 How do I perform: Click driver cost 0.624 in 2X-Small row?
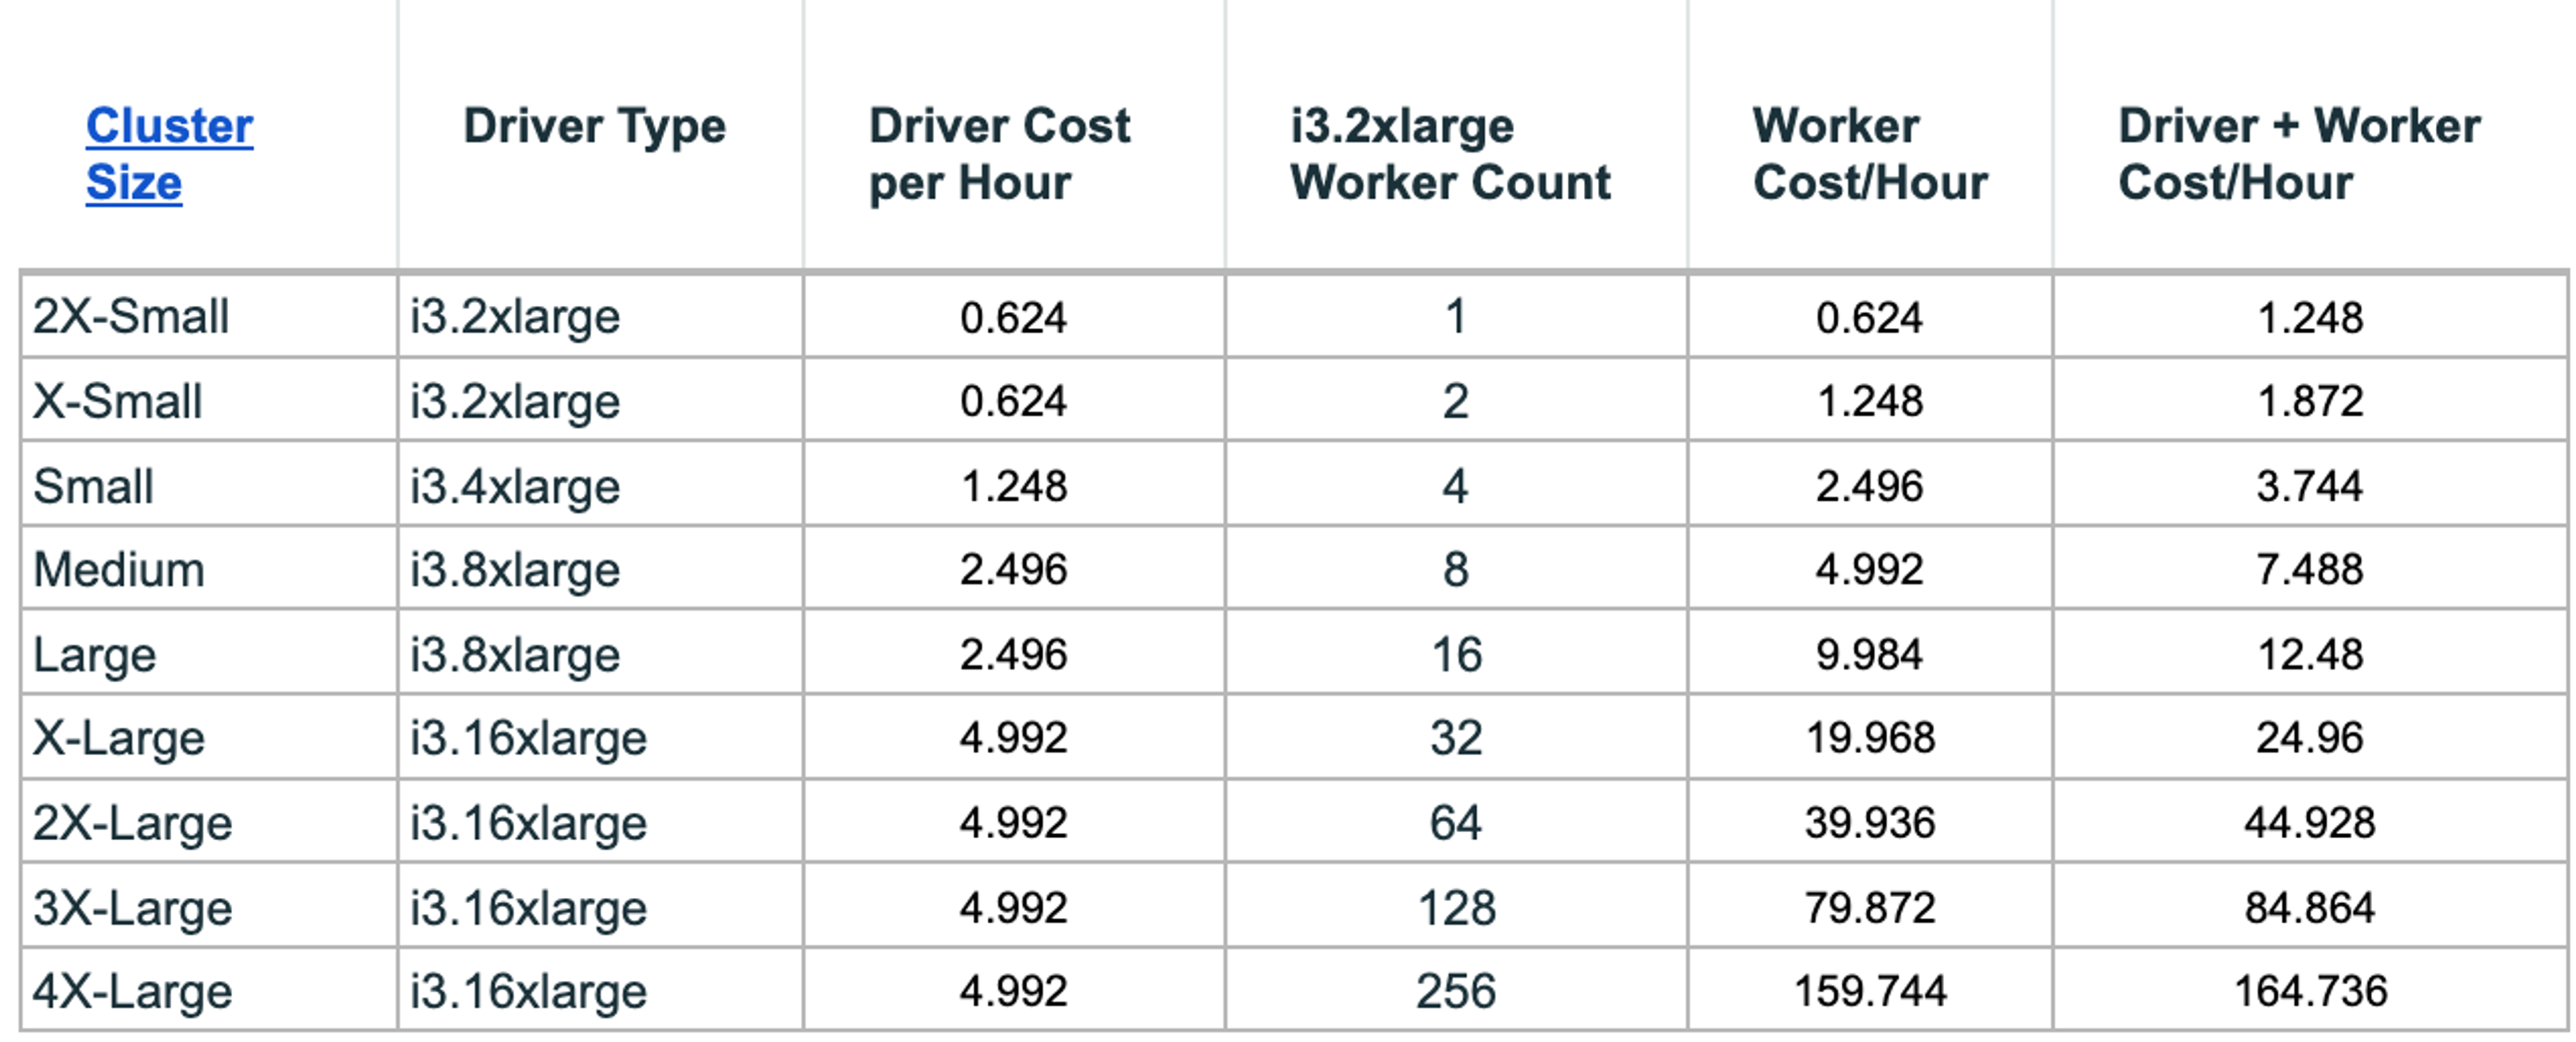tap(1013, 316)
